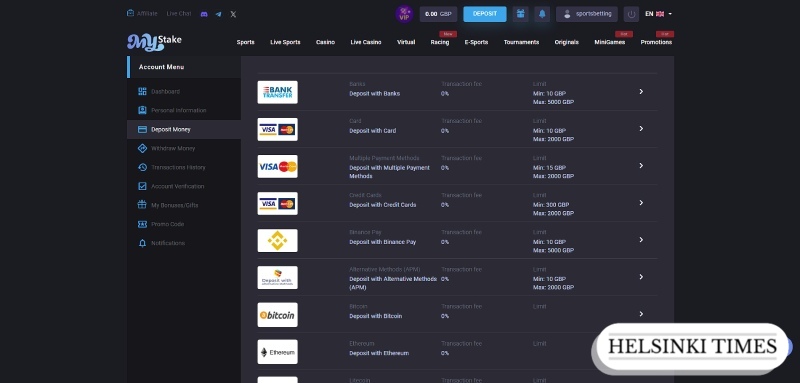Click the Affiliate briefcase icon
800x383 pixels.
coord(131,13)
